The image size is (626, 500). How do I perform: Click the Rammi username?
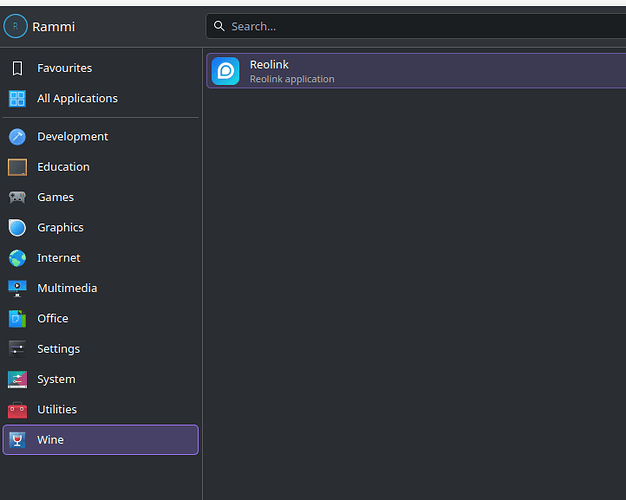pos(53,27)
